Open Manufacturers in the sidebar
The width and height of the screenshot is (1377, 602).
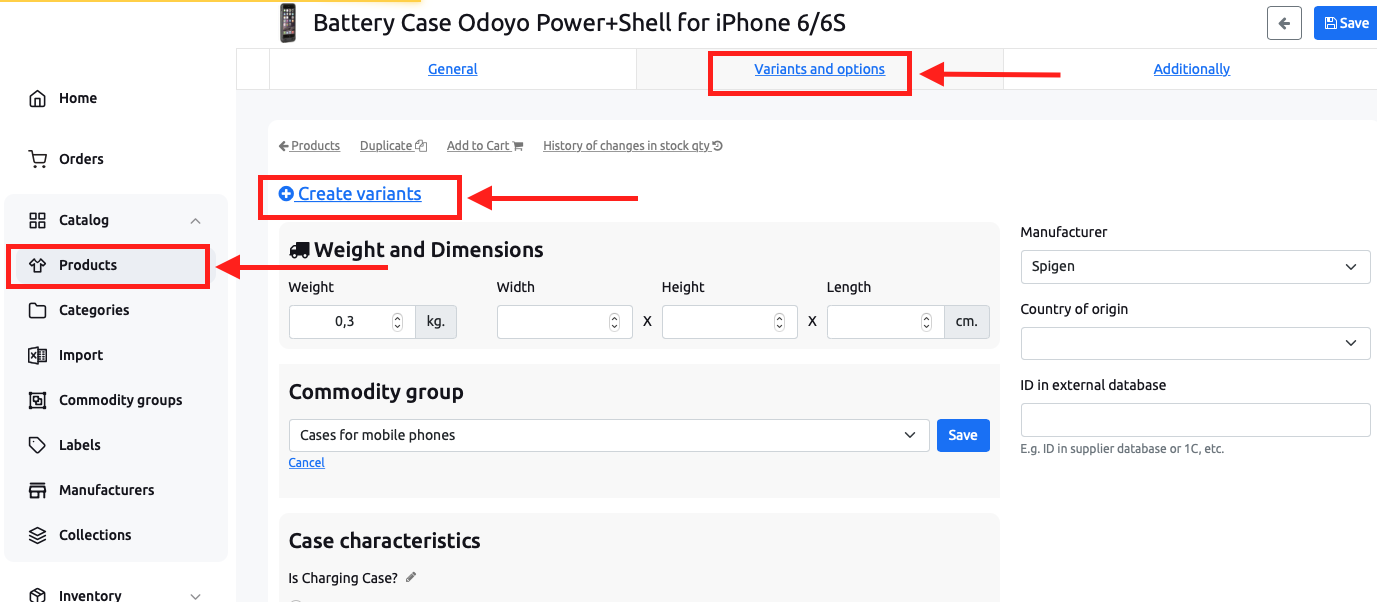point(106,490)
